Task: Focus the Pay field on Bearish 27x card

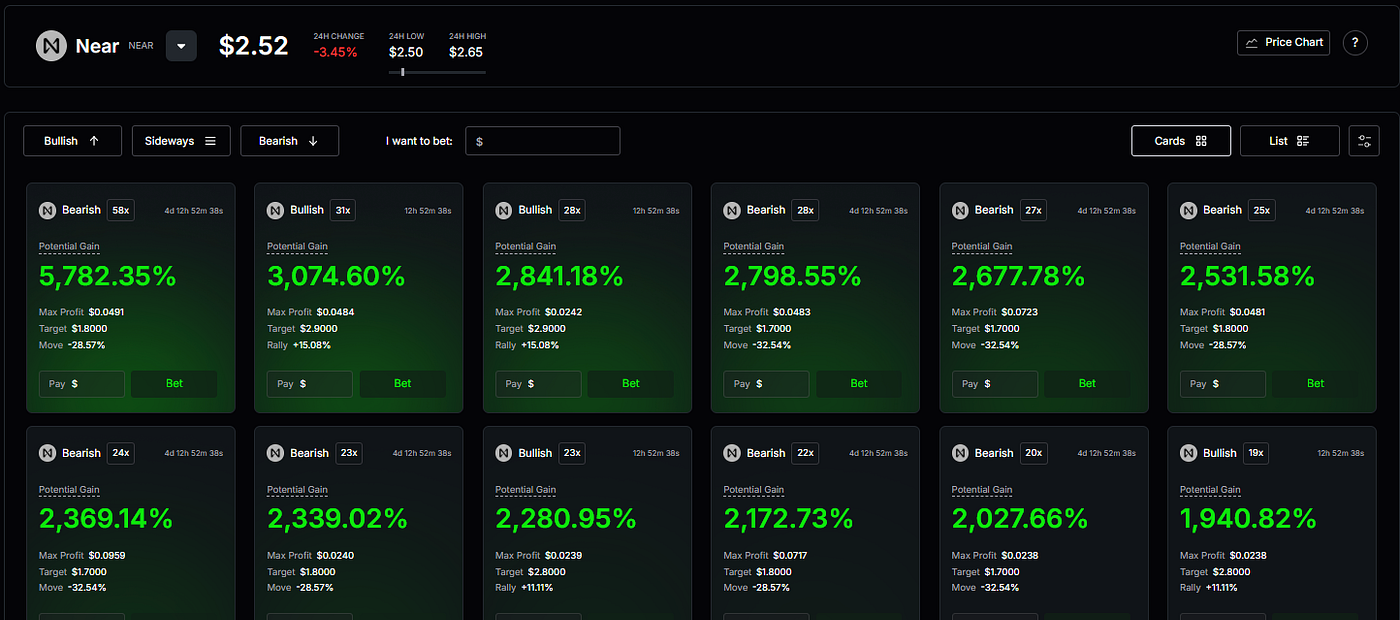Action: click(995, 384)
